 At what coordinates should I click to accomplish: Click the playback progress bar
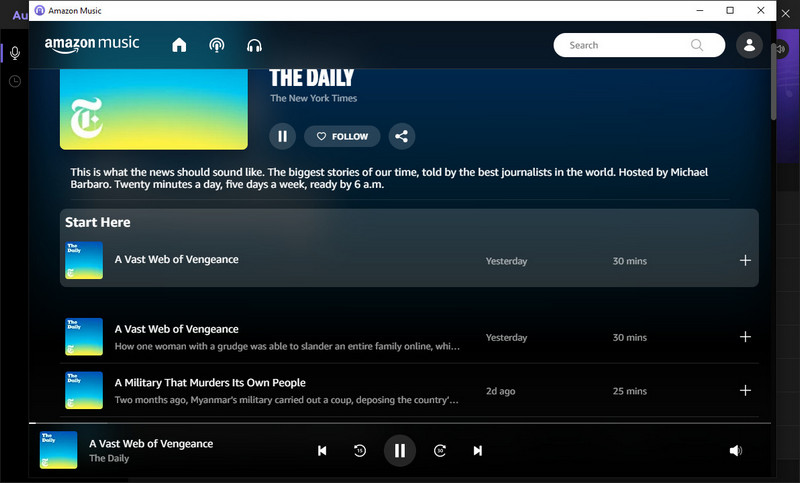[400, 423]
